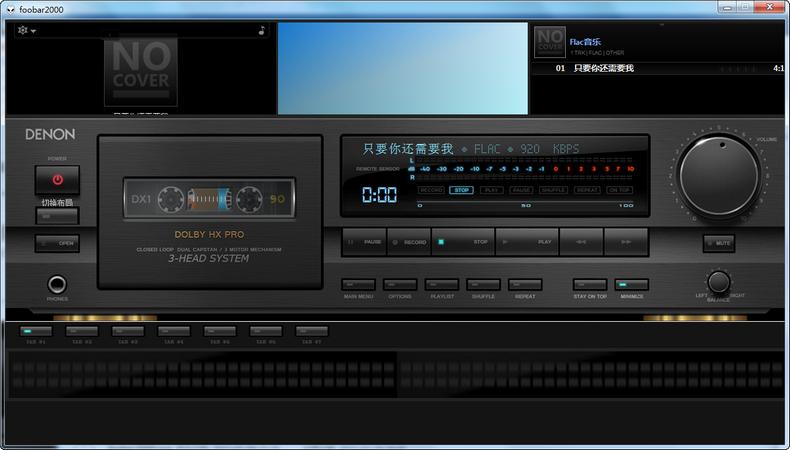
Task: Click the blue gradient visualization panel
Action: pyautogui.click(x=403, y=68)
